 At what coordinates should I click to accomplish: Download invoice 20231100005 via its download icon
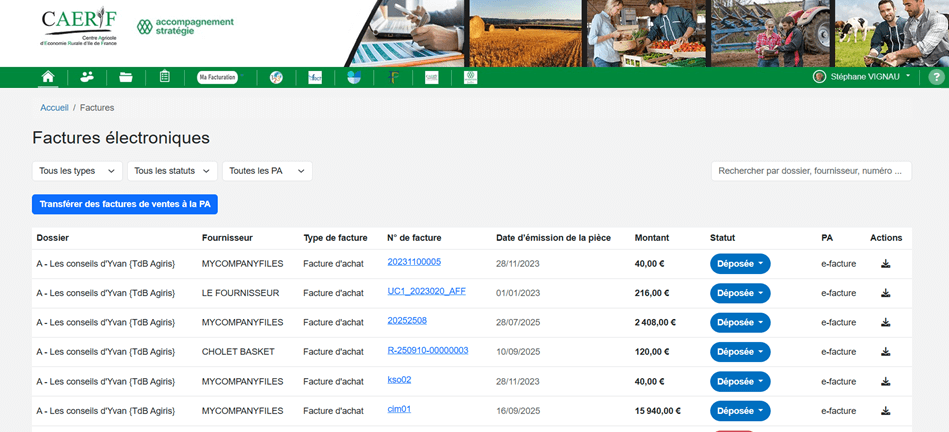885,265
